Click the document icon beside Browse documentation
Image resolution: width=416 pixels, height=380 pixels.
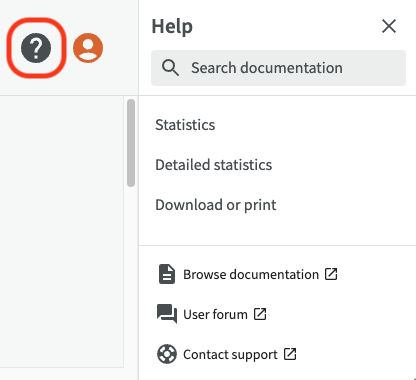[167, 274]
